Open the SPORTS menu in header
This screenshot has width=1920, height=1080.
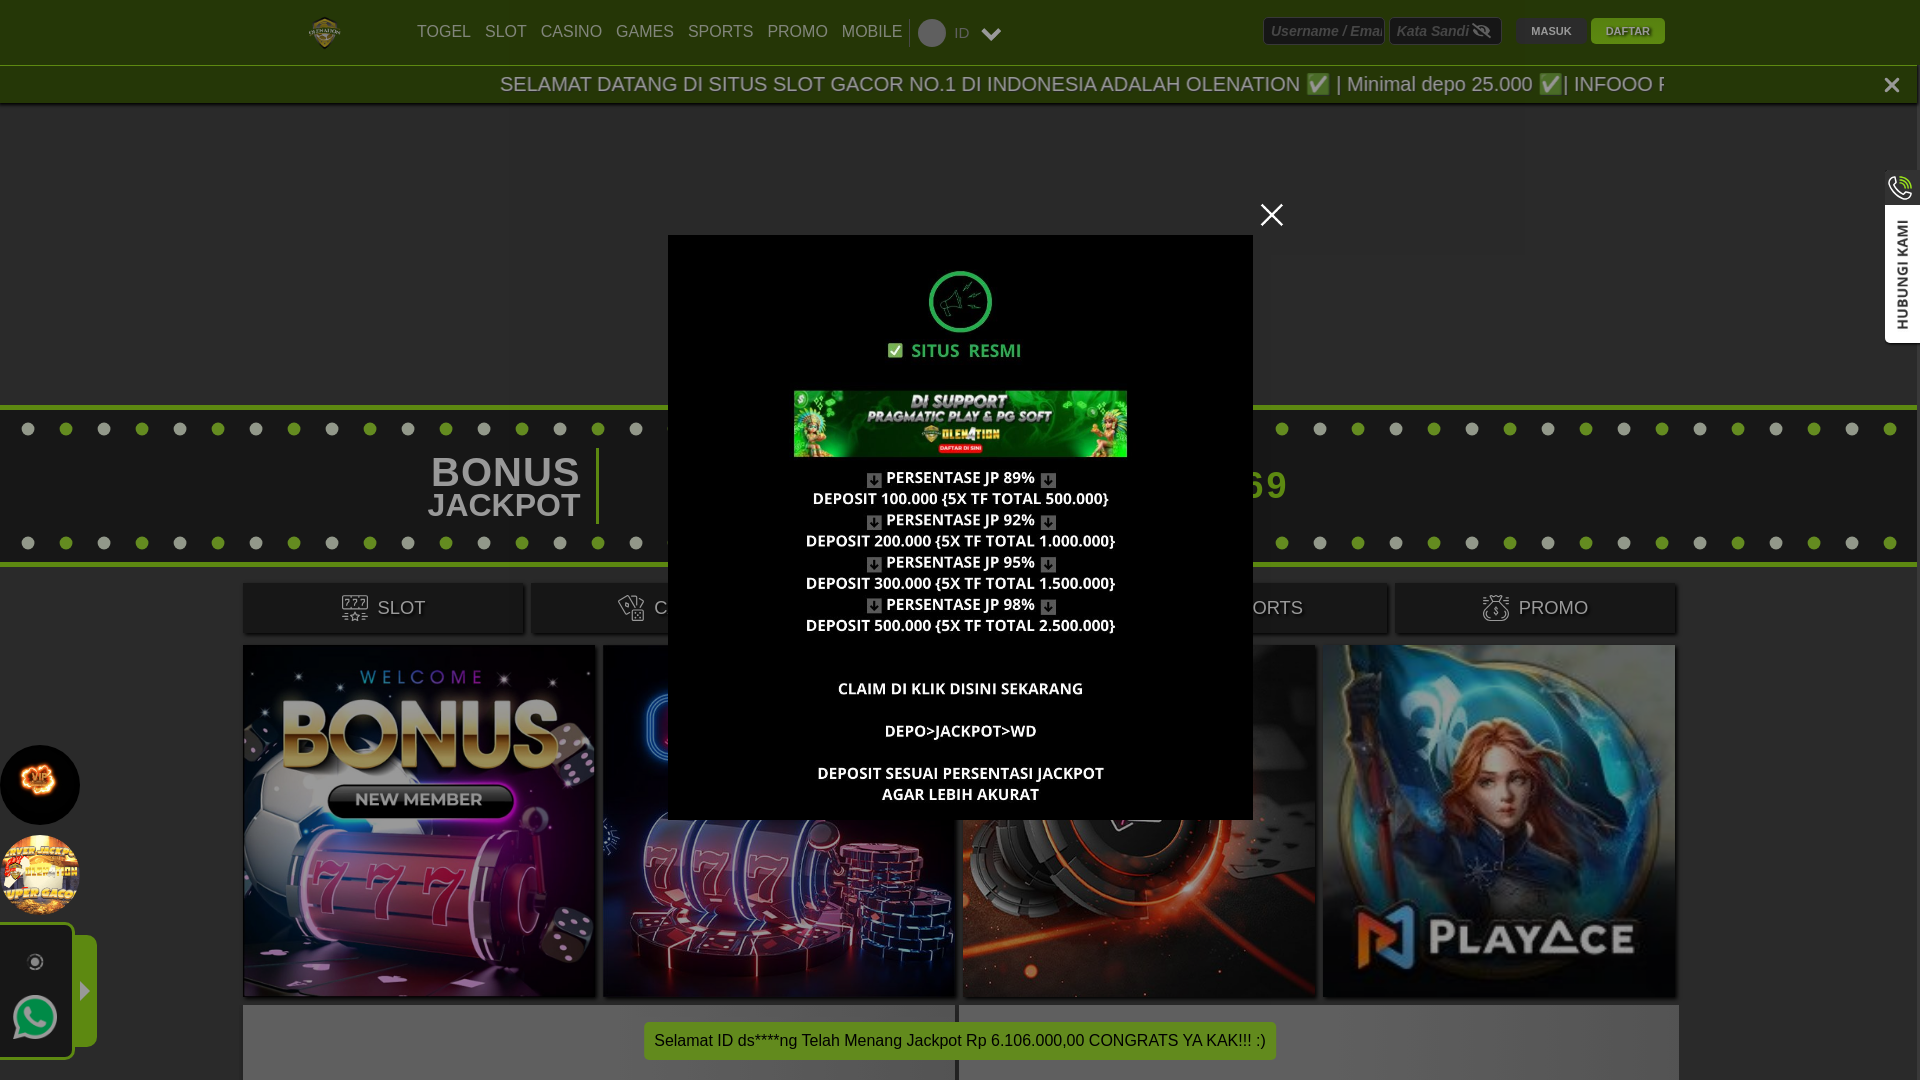(720, 32)
